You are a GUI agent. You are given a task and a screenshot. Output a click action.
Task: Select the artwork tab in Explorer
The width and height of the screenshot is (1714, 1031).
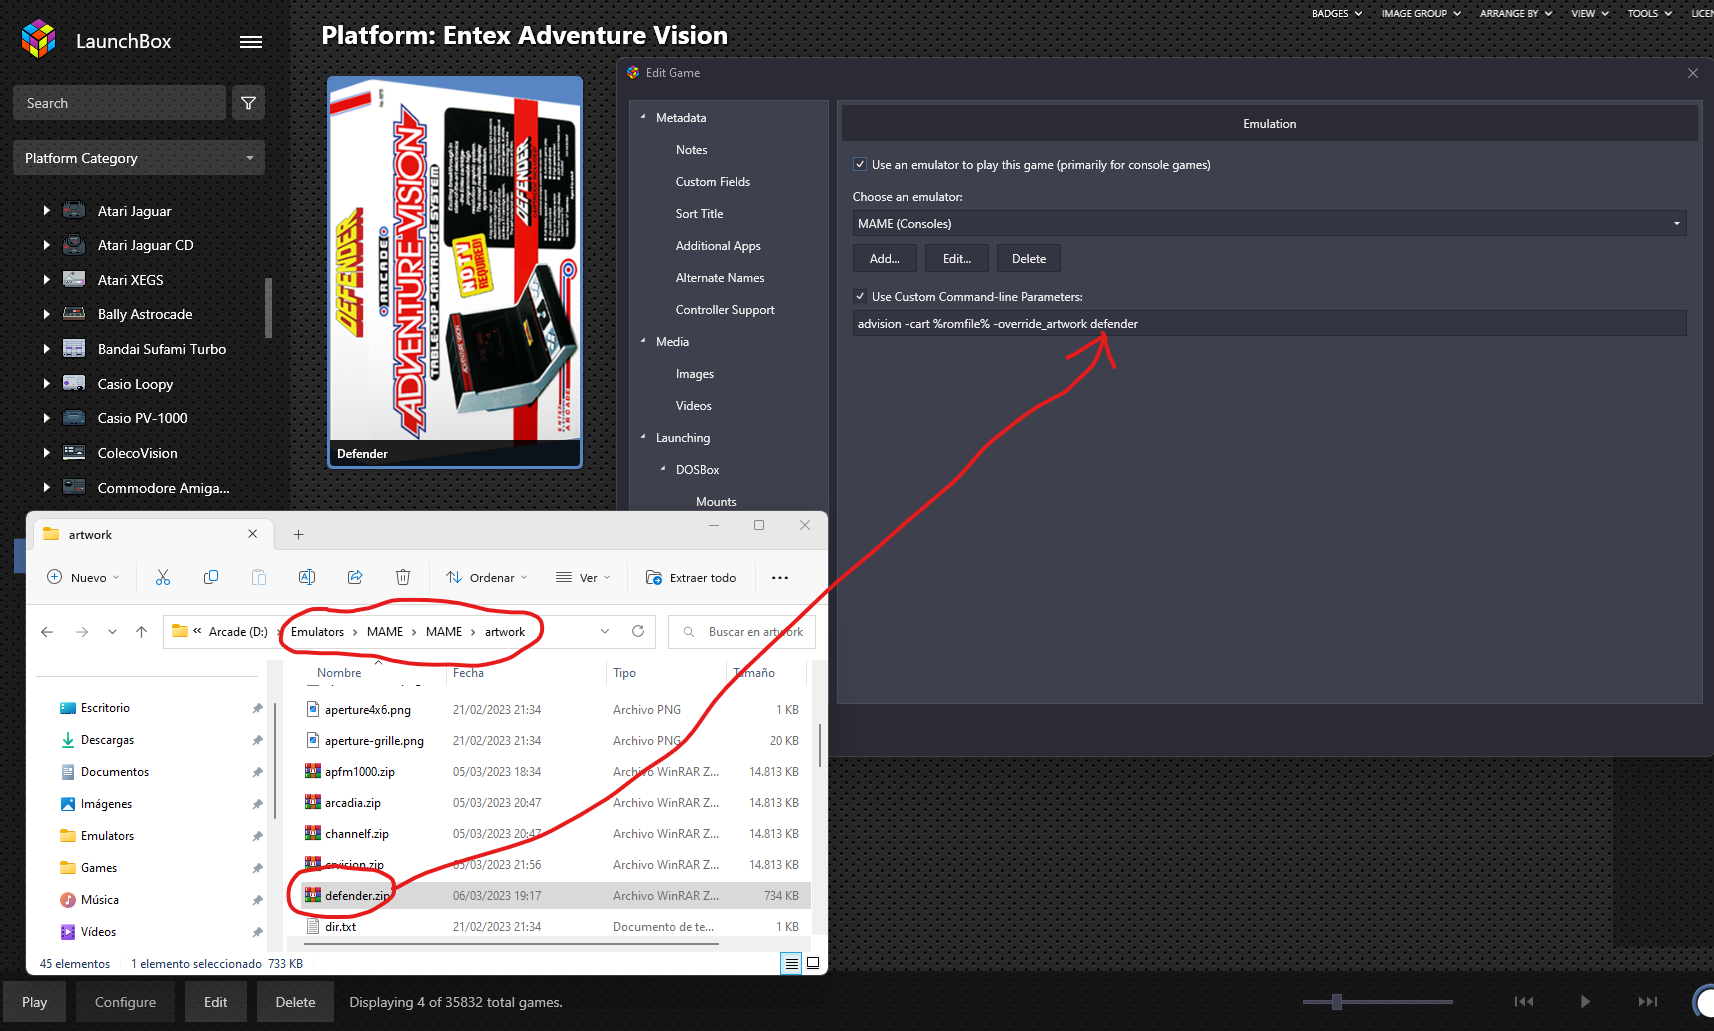click(150, 535)
